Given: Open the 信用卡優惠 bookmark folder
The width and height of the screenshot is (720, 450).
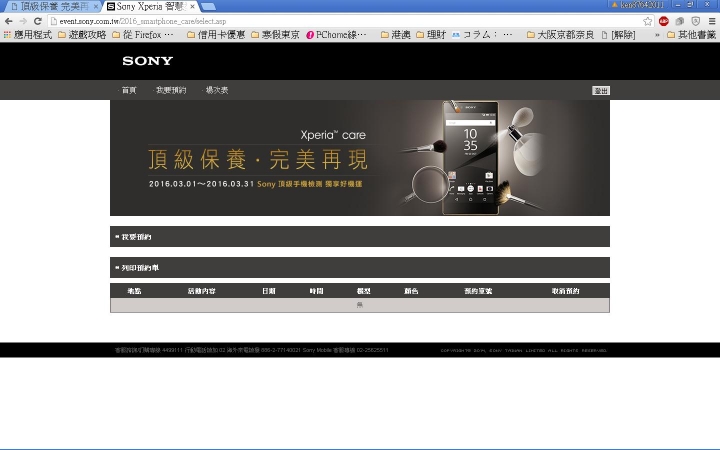Looking at the screenshot, I should click(x=216, y=35).
